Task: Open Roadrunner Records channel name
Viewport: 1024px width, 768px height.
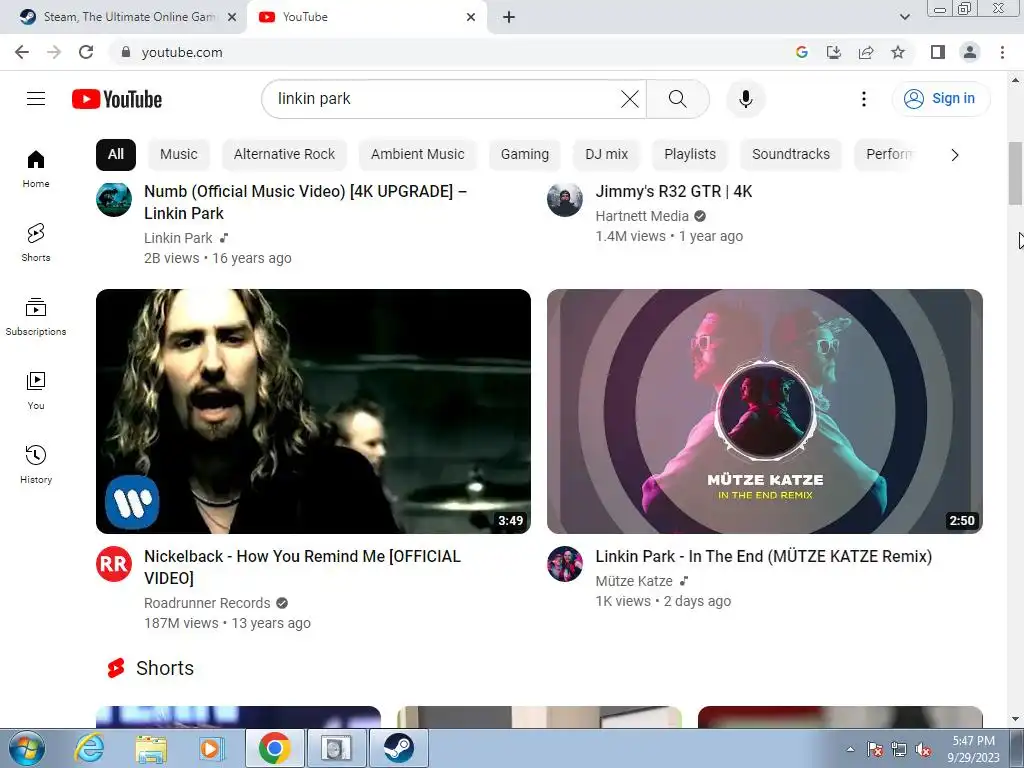Action: click(207, 603)
